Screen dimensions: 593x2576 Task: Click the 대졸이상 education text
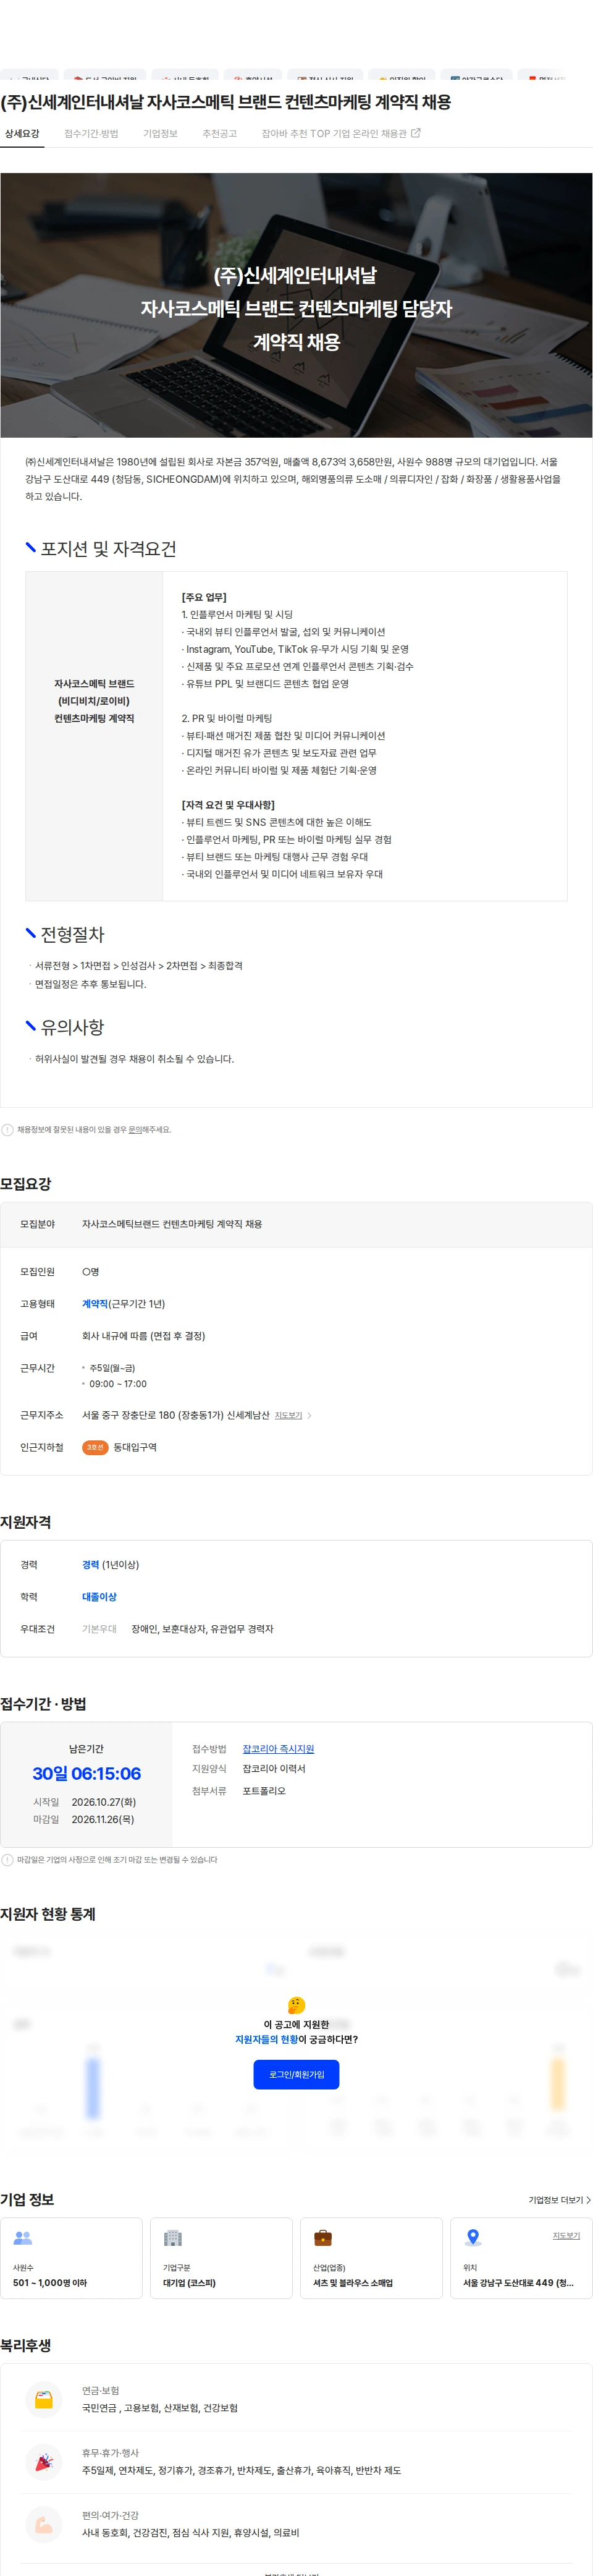coord(99,1597)
